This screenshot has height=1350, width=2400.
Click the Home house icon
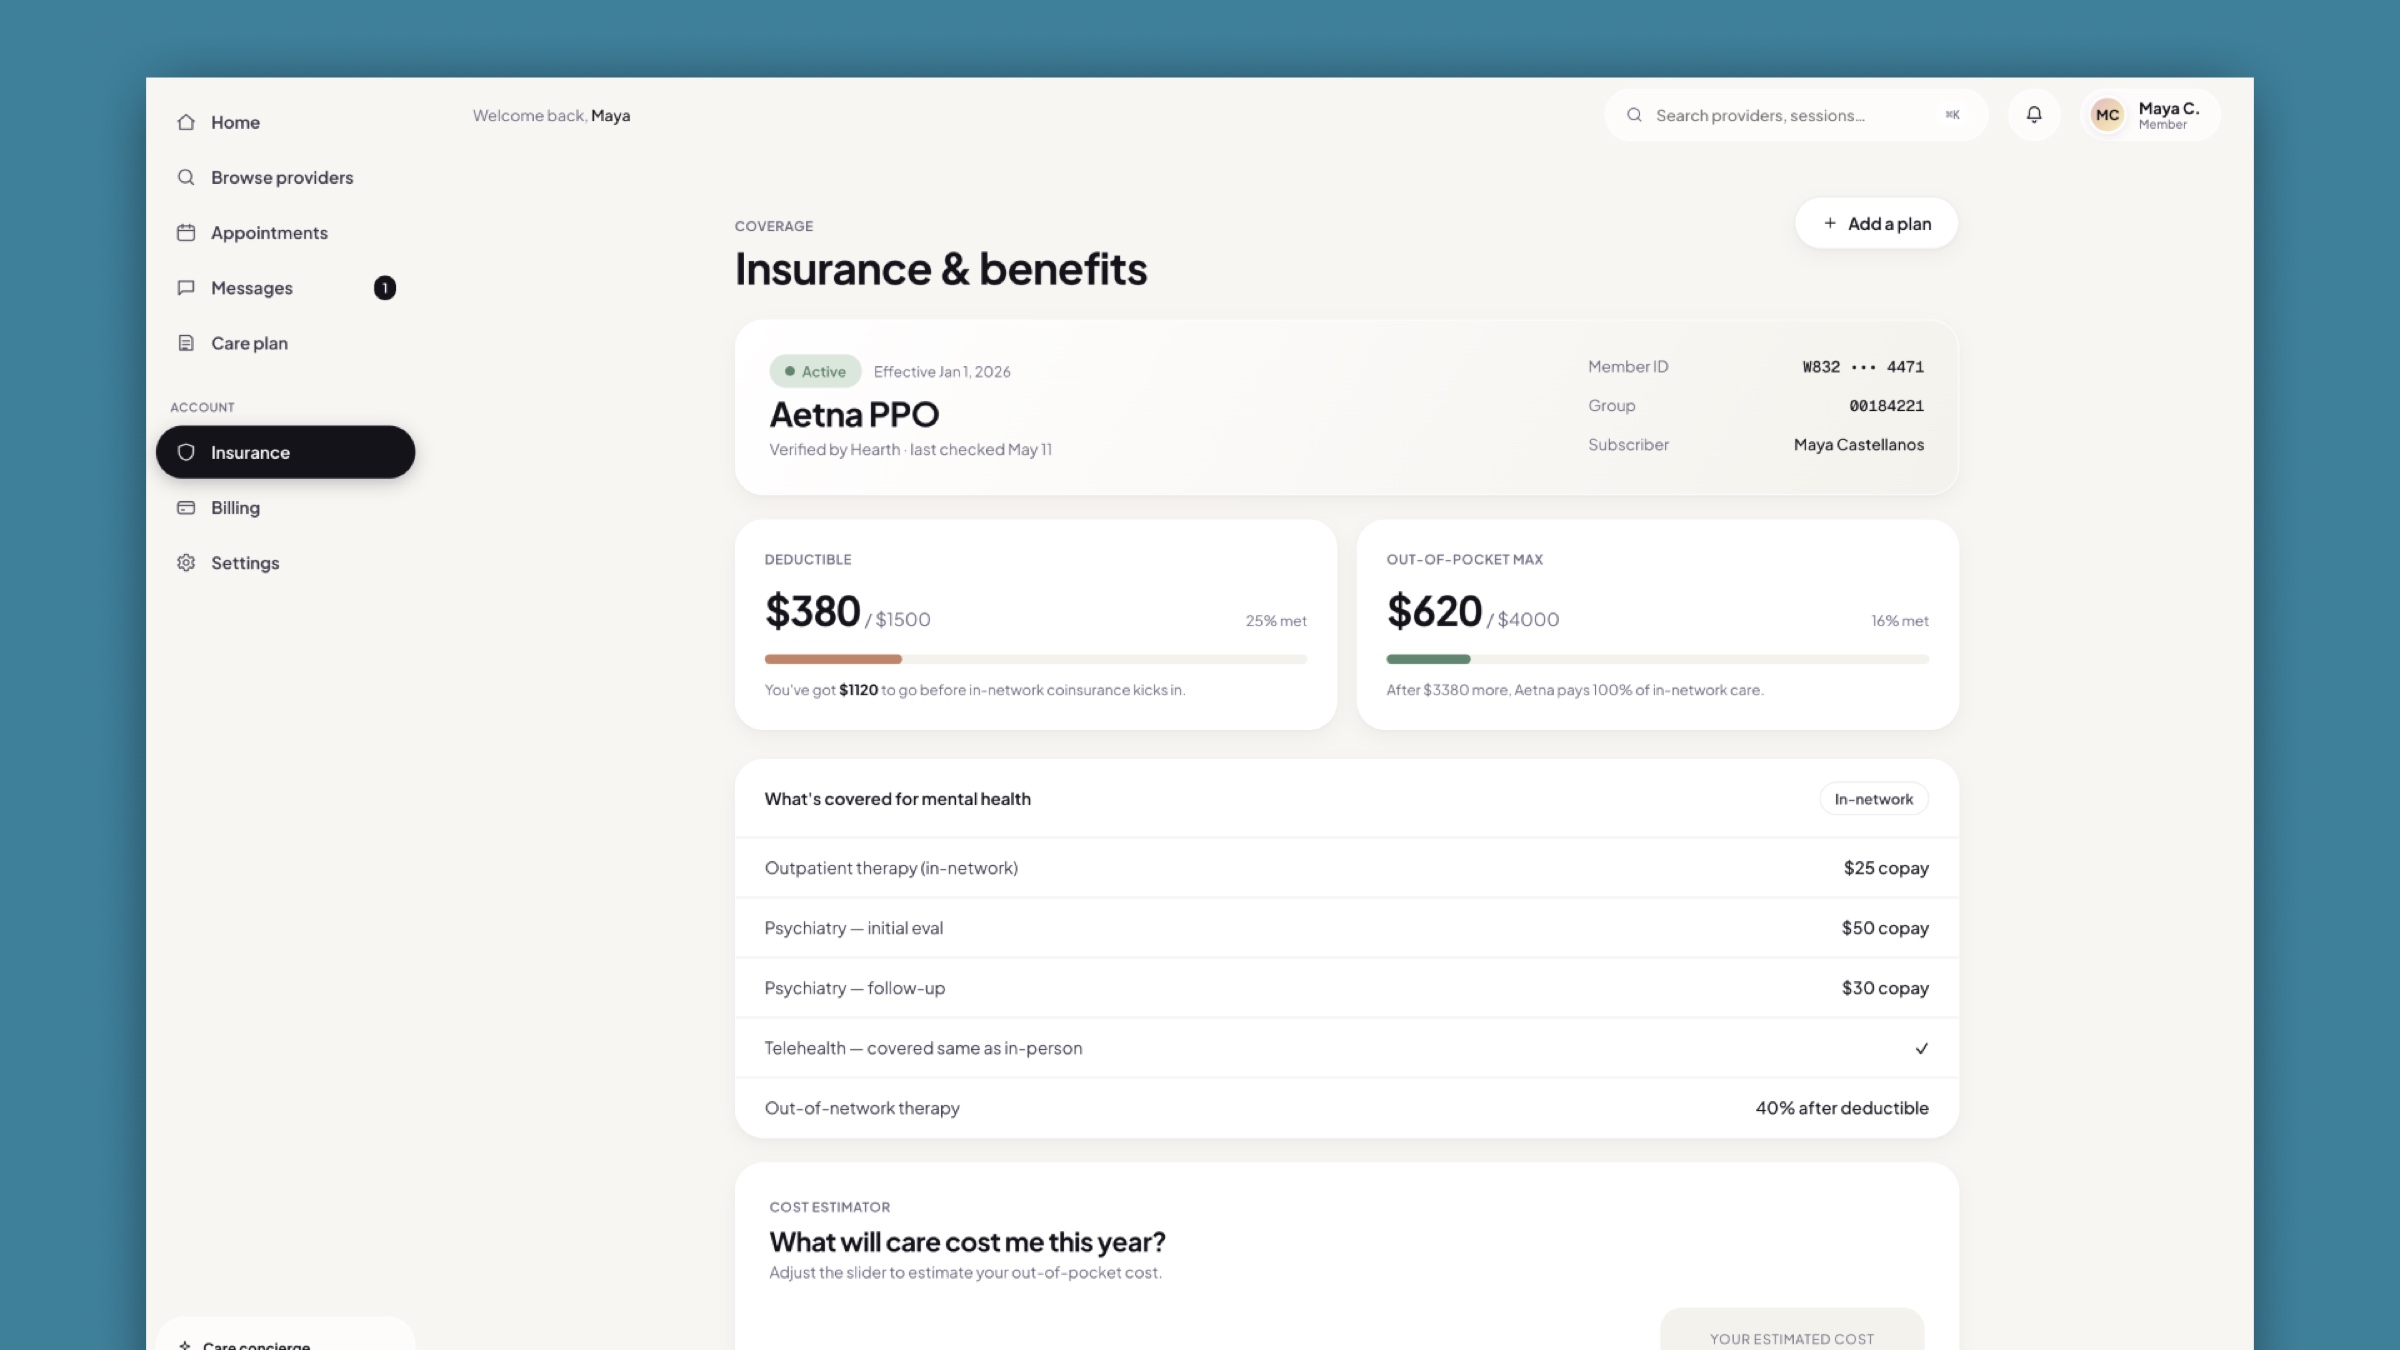pos(186,122)
